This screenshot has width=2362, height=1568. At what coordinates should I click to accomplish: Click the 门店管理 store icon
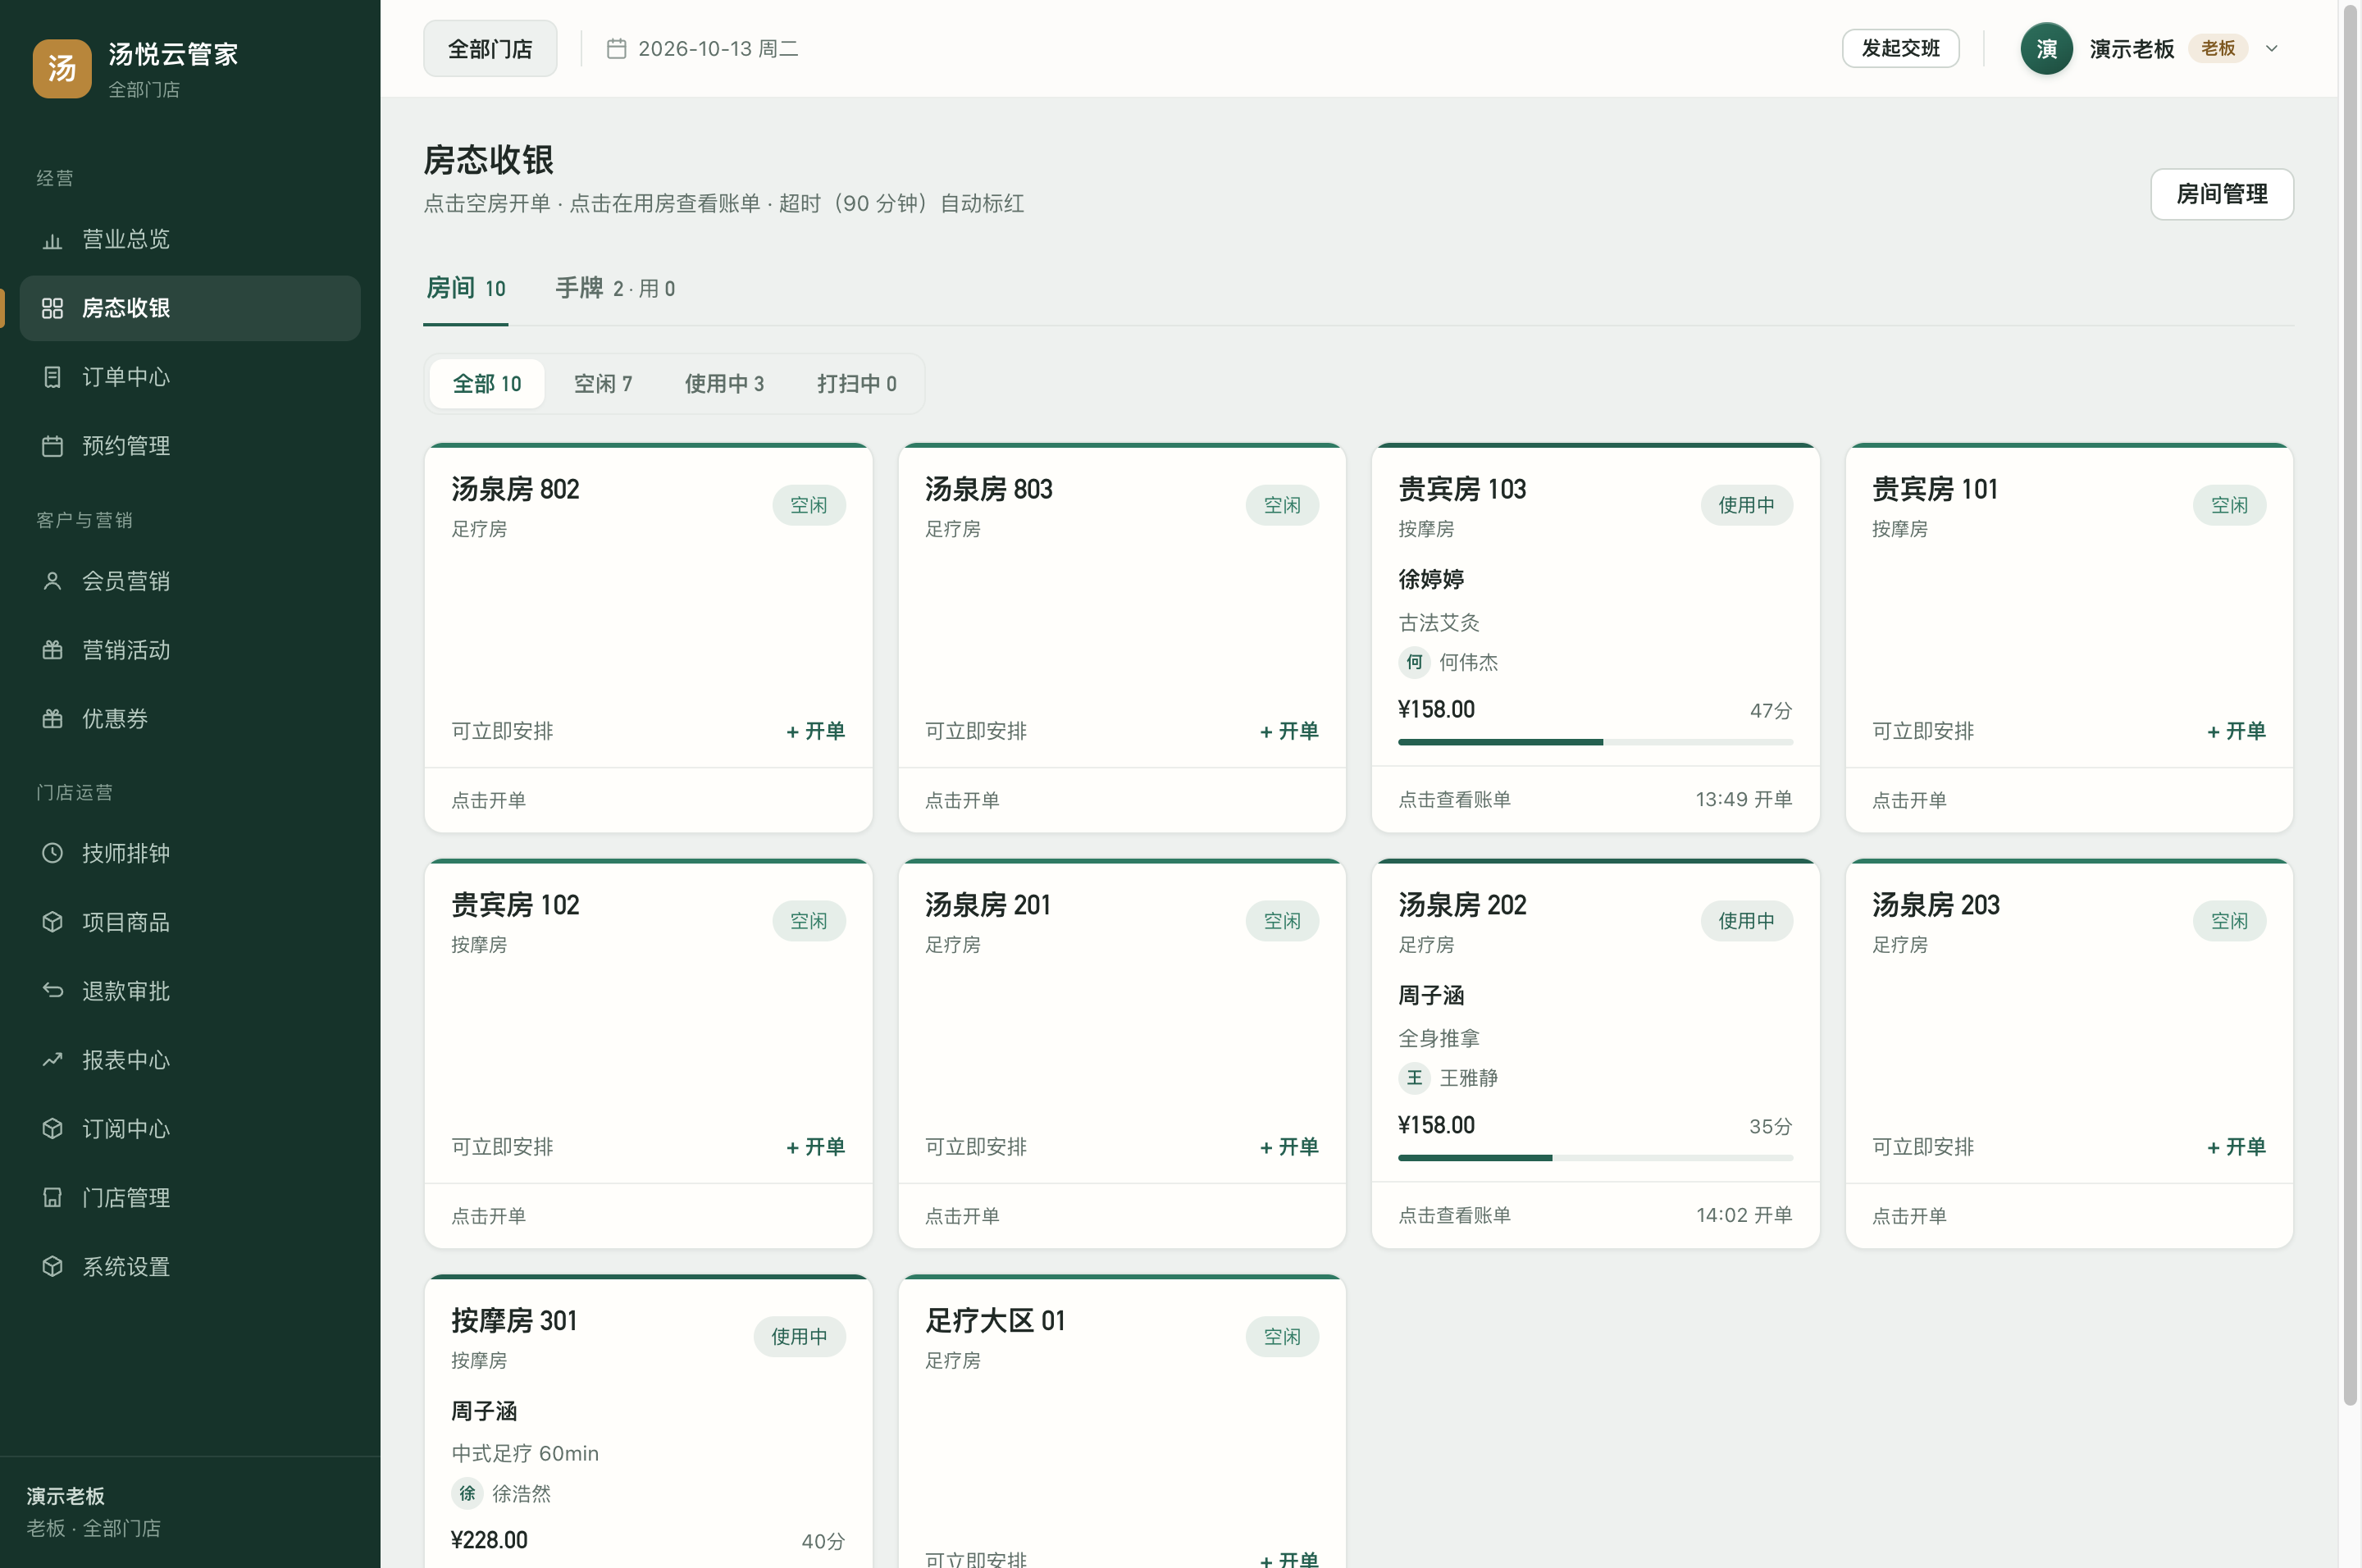(52, 1198)
